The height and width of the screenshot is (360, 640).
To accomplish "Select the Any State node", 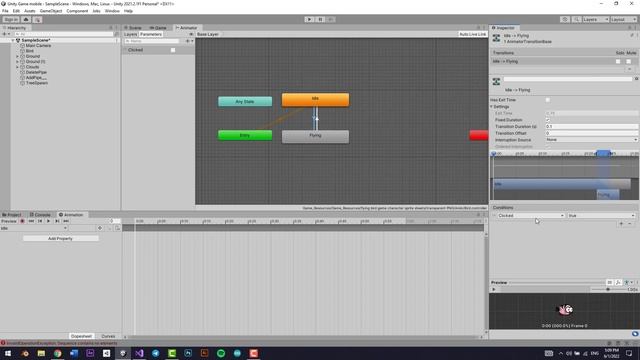I will [x=245, y=101].
